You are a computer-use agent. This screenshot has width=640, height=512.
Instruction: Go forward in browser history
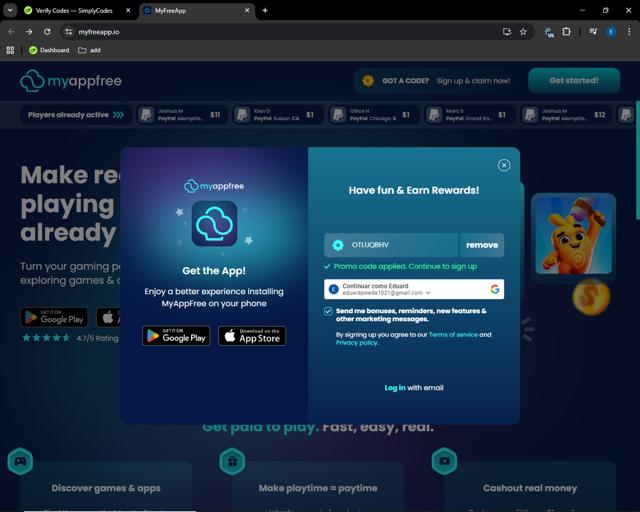pyautogui.click(x=29, y=32)
